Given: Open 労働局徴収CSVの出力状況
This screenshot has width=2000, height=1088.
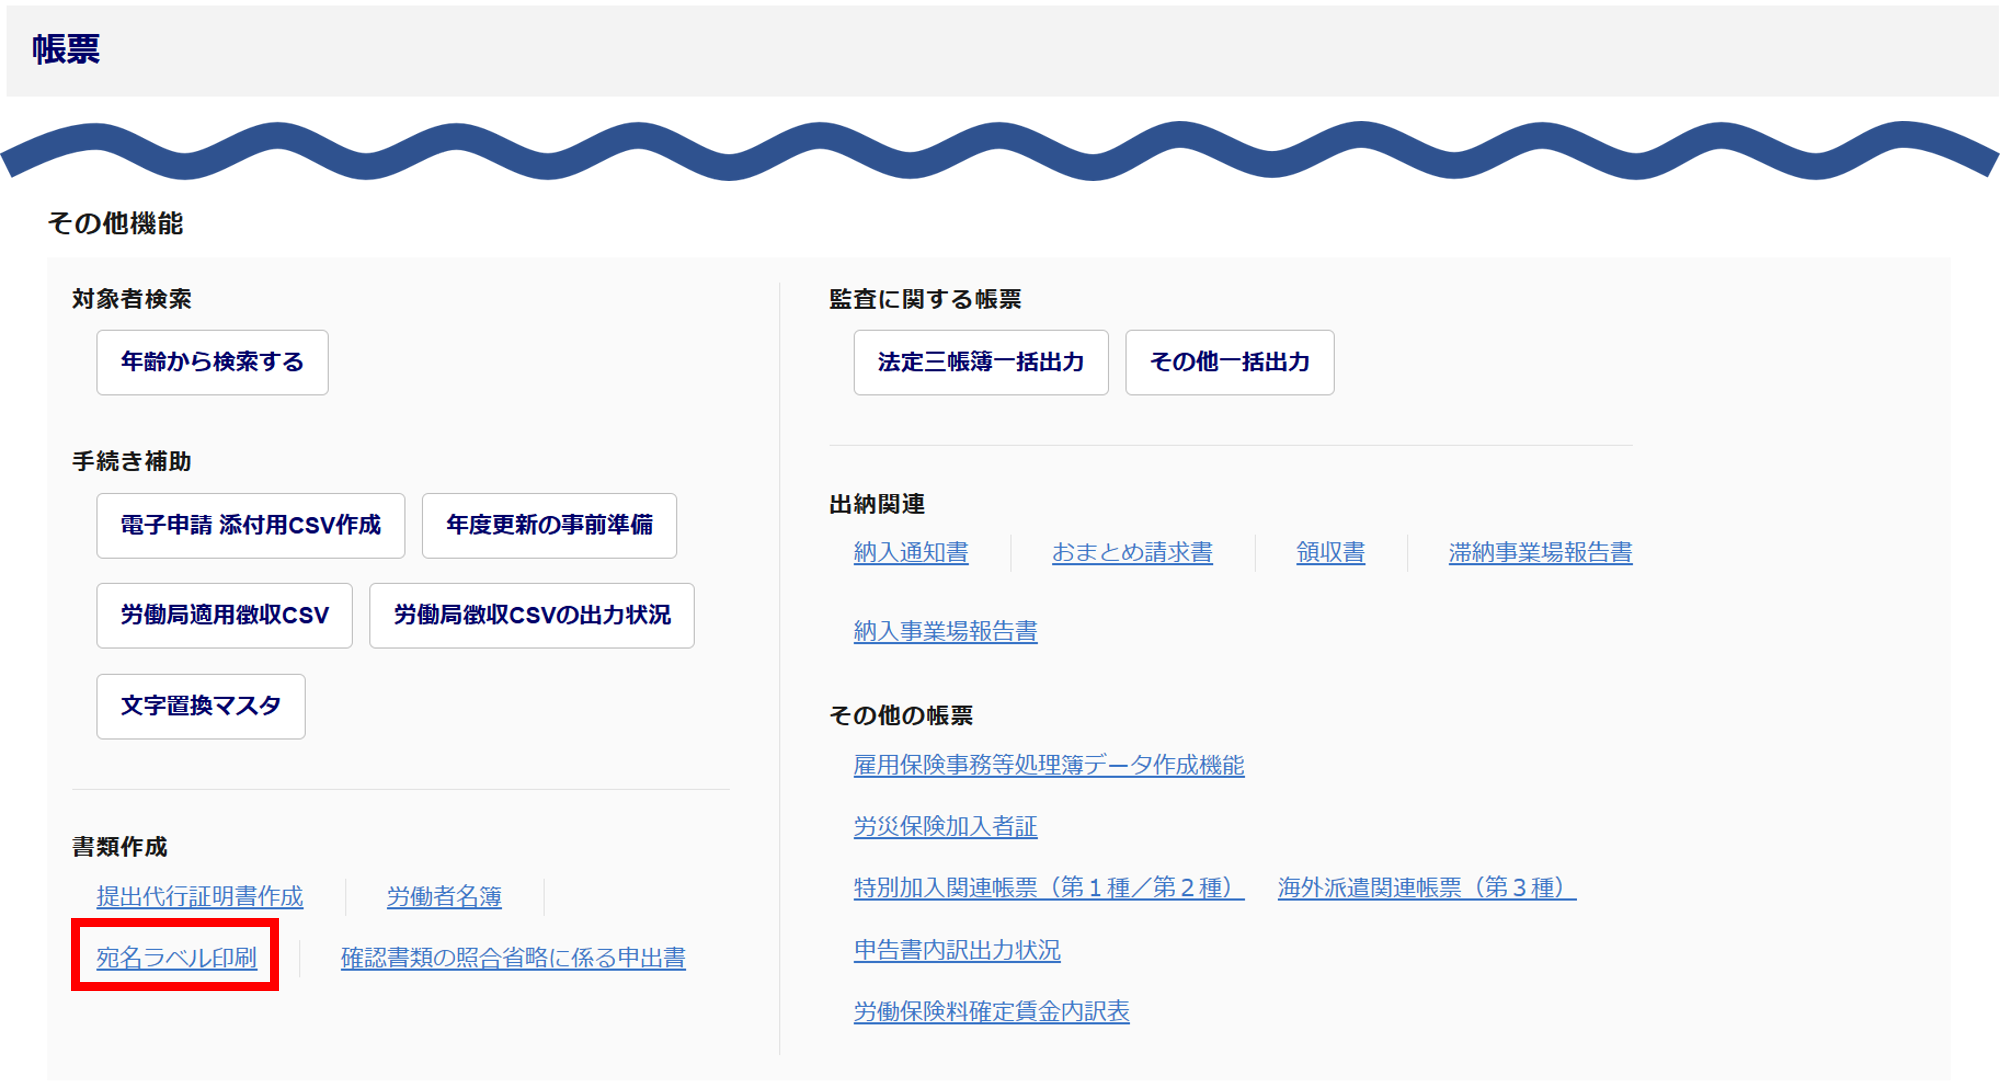Looking at the screenshot, I should point(531,615).
